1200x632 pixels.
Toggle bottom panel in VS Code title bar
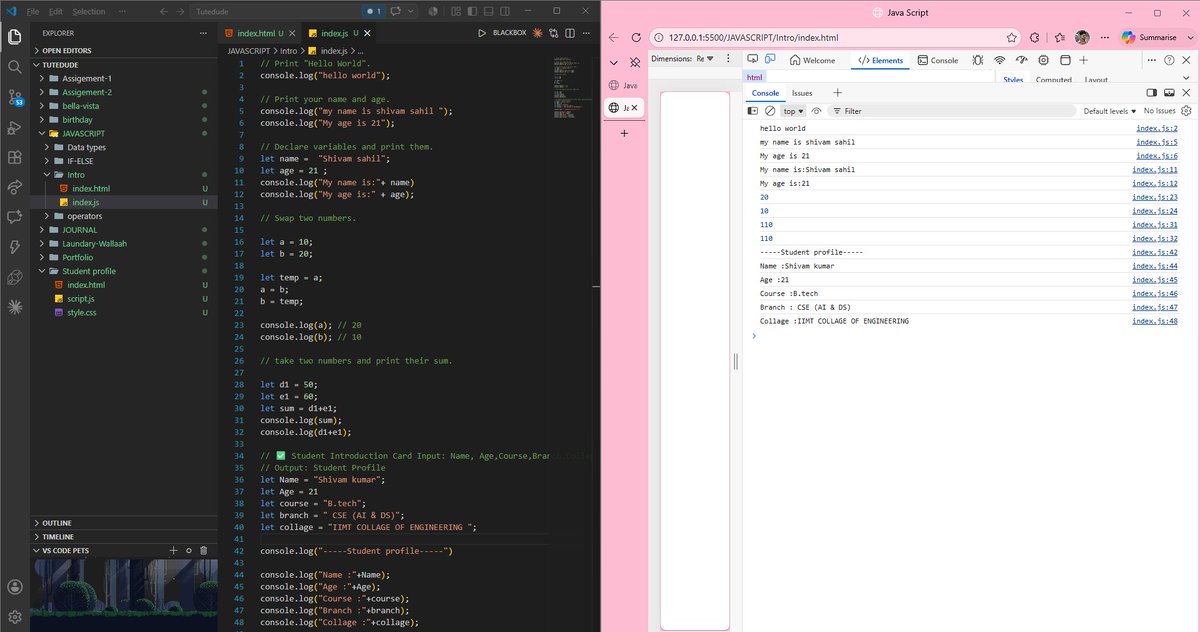[x=488, y=11]
